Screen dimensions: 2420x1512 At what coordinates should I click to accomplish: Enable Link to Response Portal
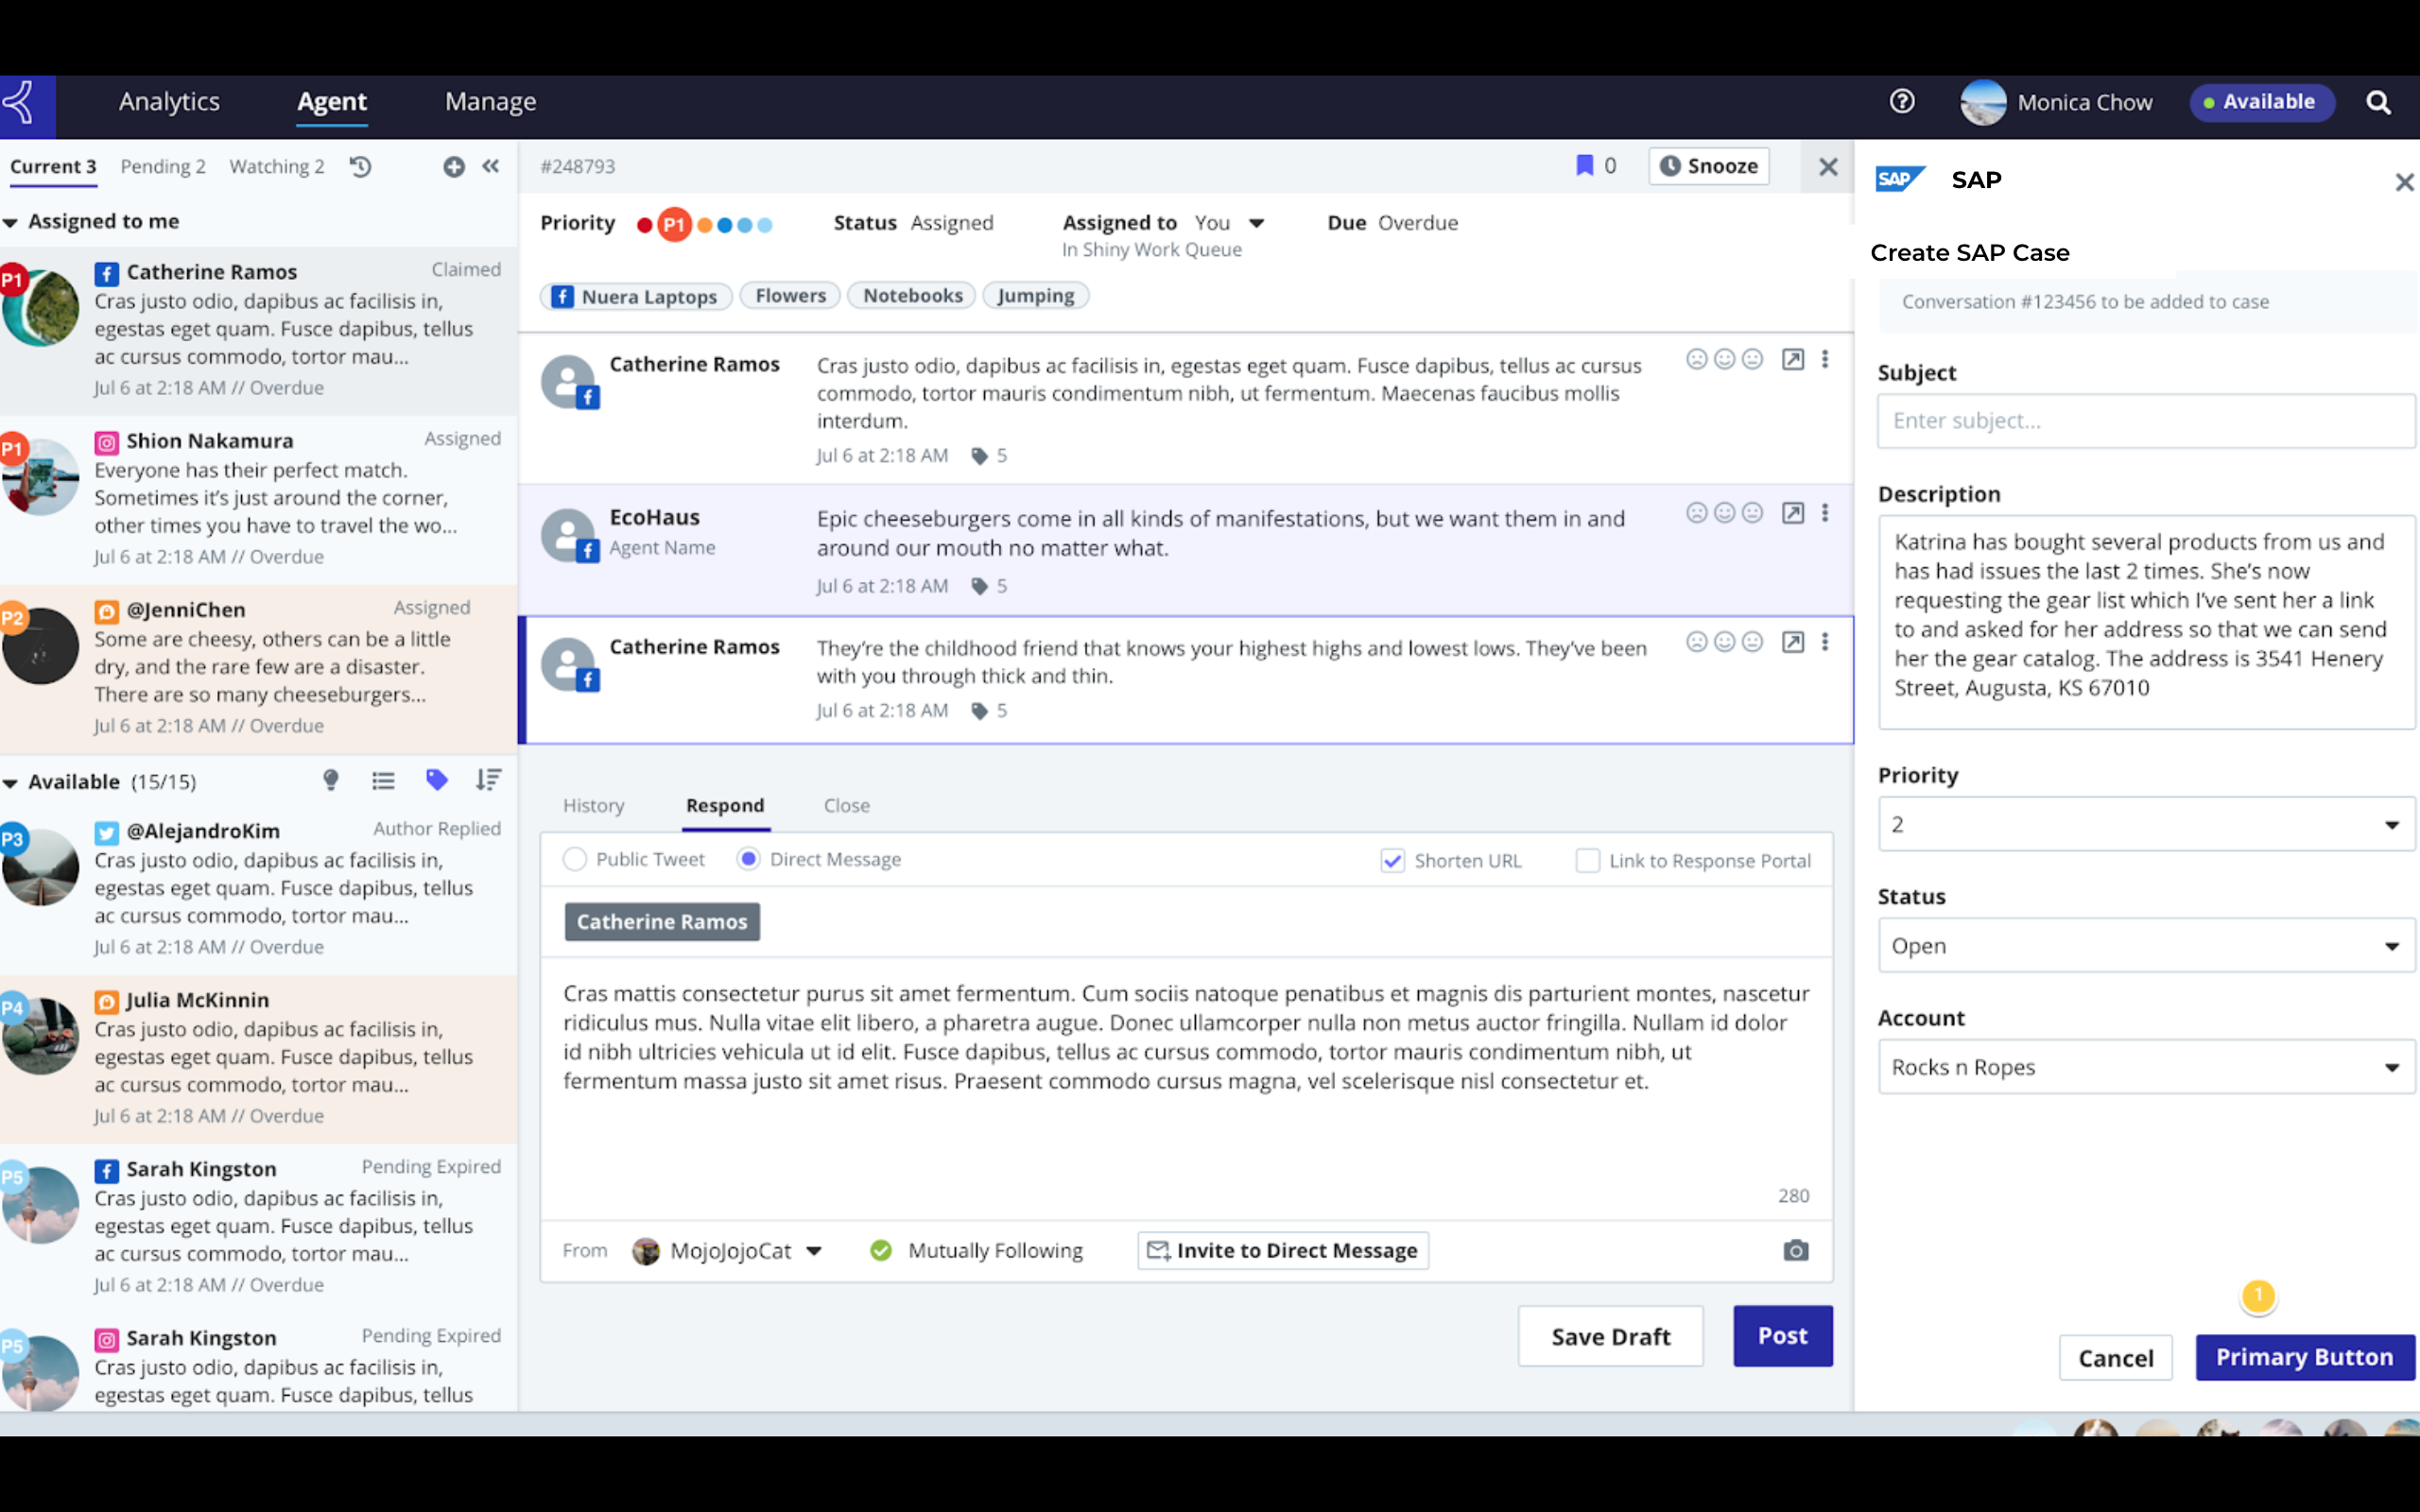(1587, 860)
